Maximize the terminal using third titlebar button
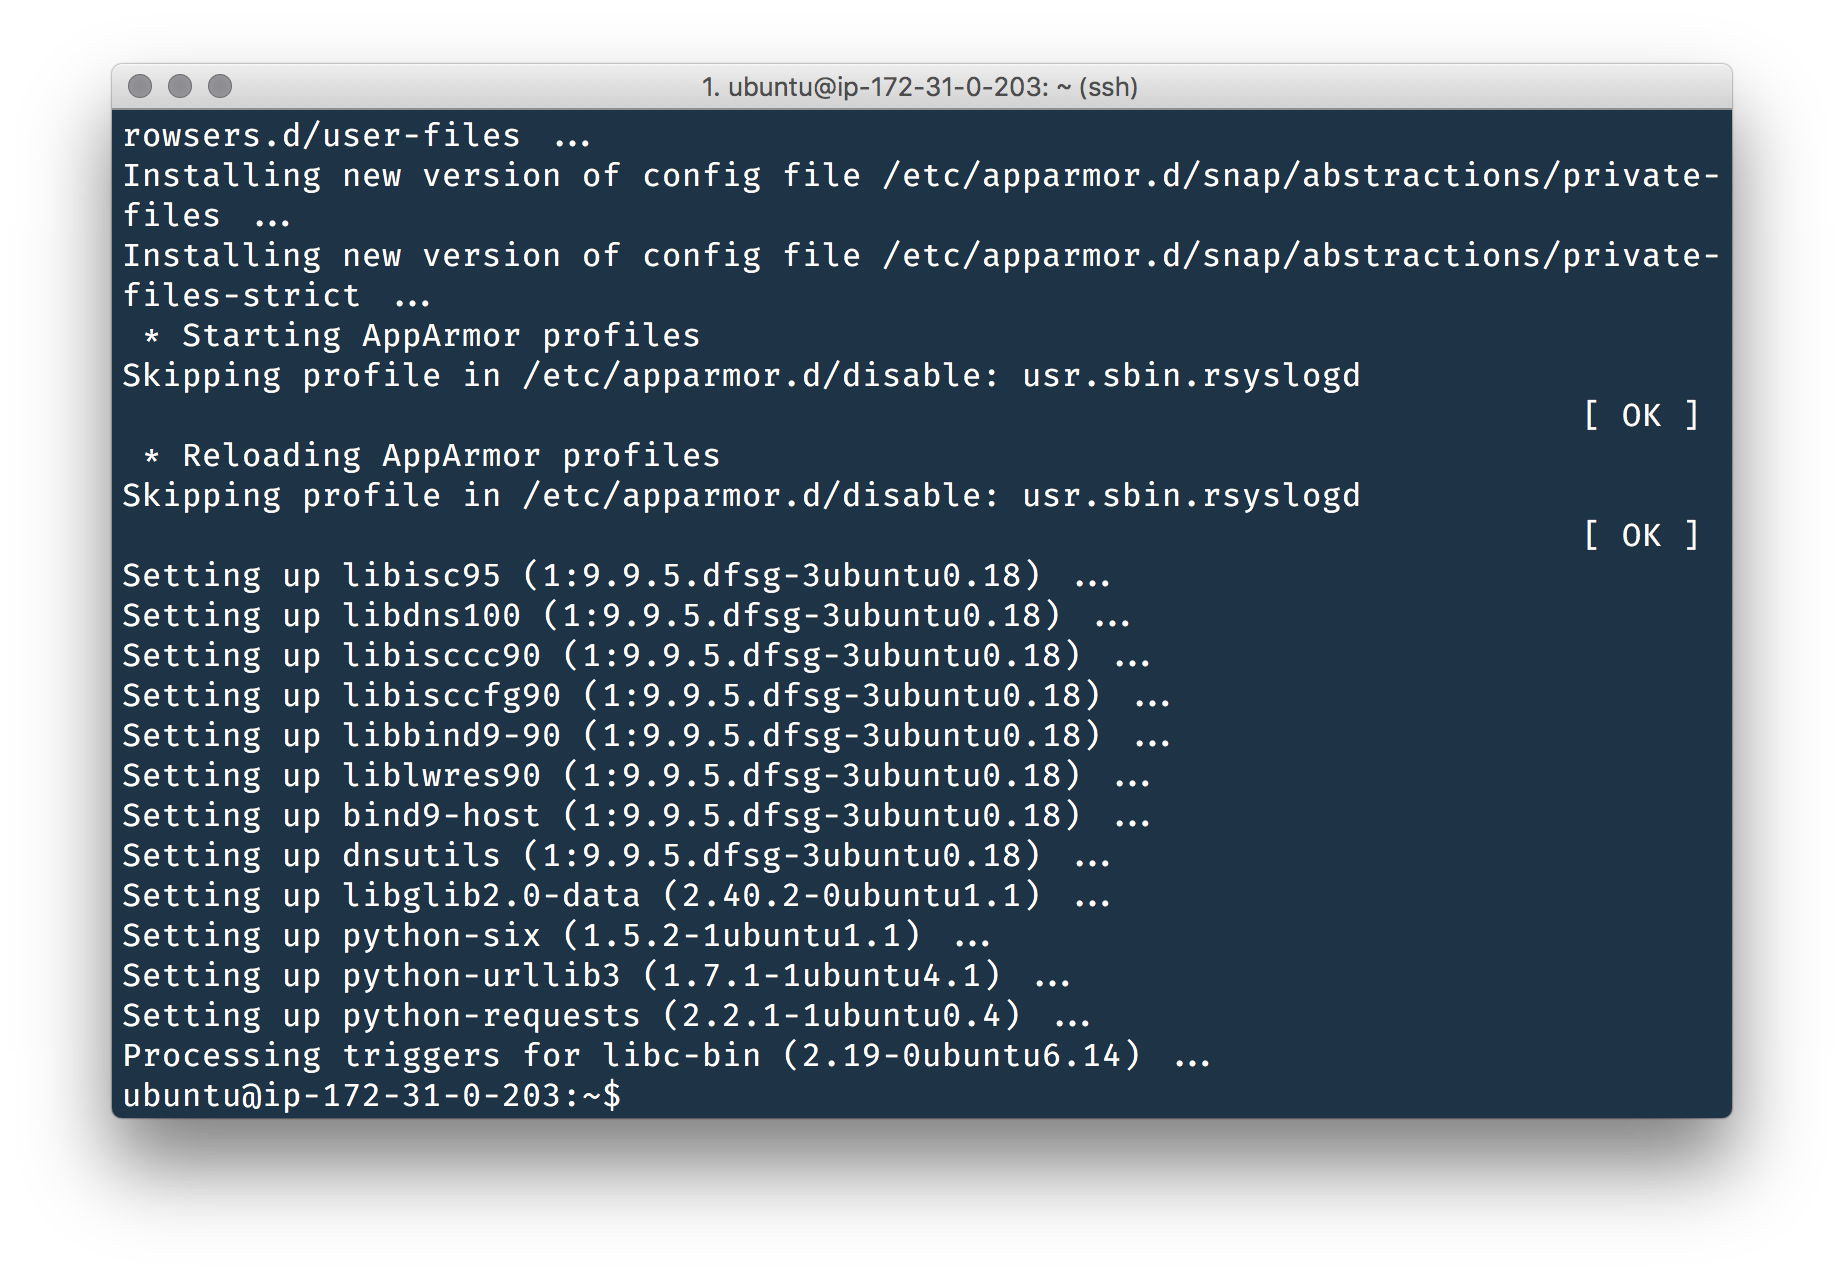 (220, 86)
